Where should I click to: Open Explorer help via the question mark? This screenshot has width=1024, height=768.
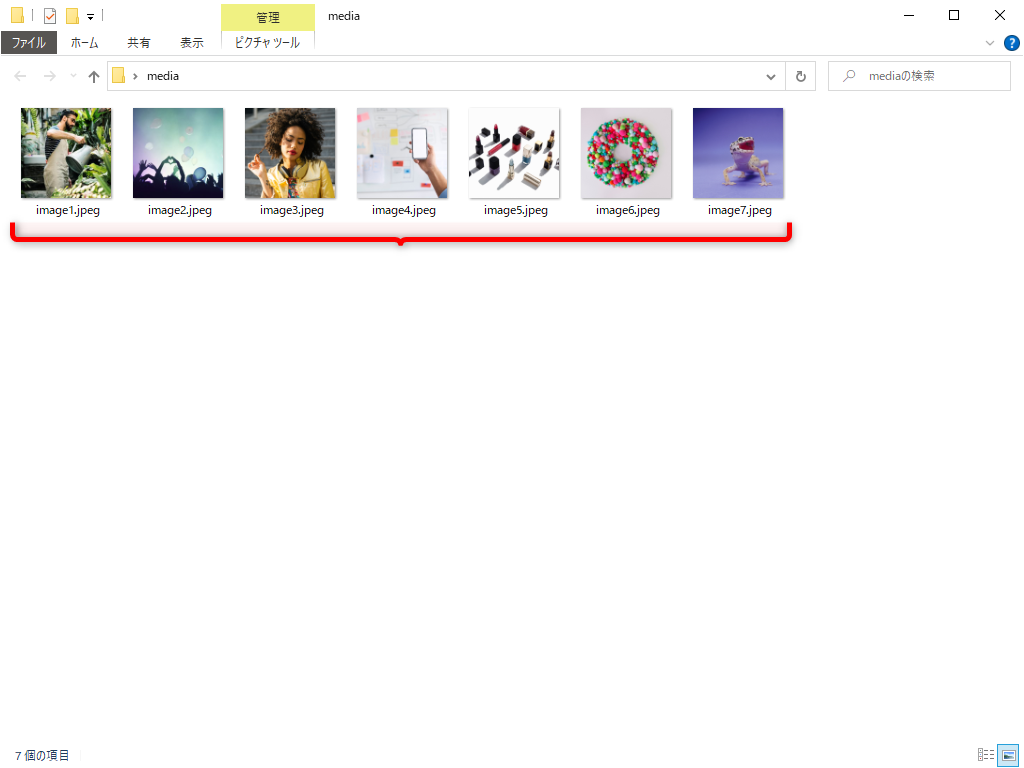coord(1010,43)
